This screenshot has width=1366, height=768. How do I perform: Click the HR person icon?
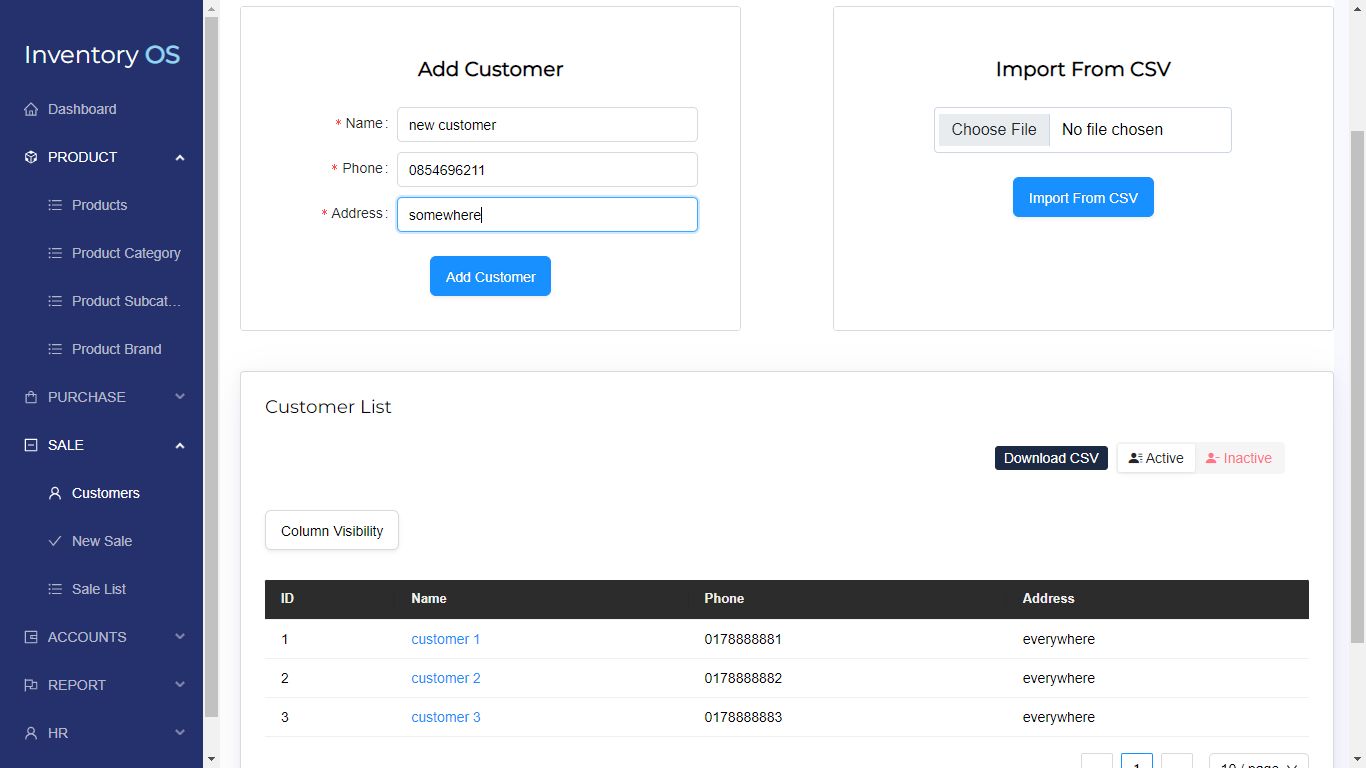(x=31, y=733)
